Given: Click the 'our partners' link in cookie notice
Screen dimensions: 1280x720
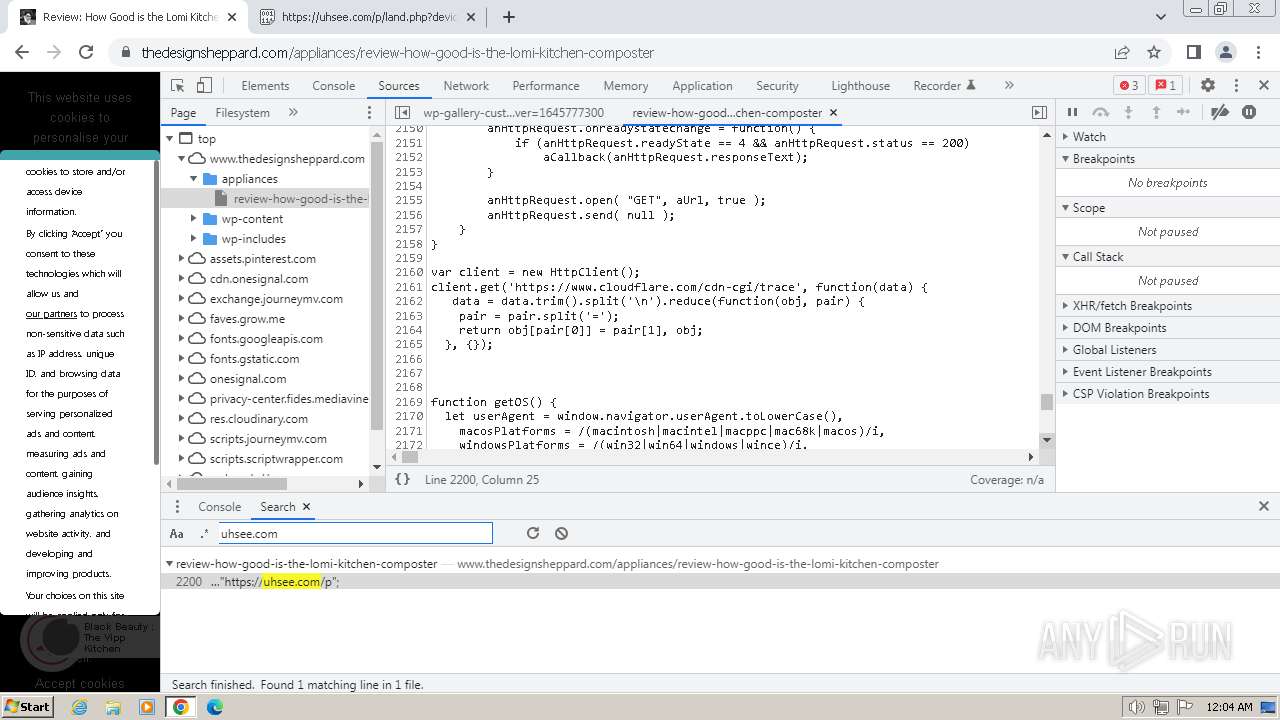Looking at the screenshot, I should pos(51,314).
